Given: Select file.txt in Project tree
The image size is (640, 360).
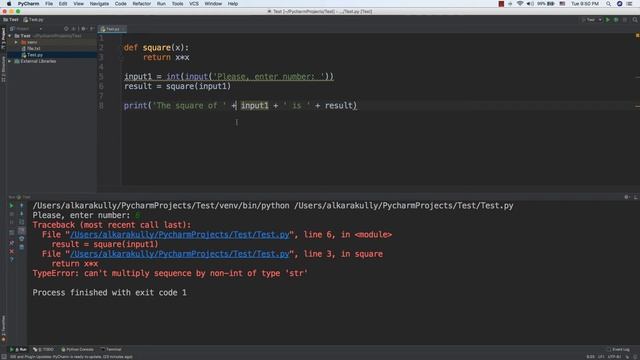Looking at the screenshot, I should pyautogui.click(x=31, y=49).
